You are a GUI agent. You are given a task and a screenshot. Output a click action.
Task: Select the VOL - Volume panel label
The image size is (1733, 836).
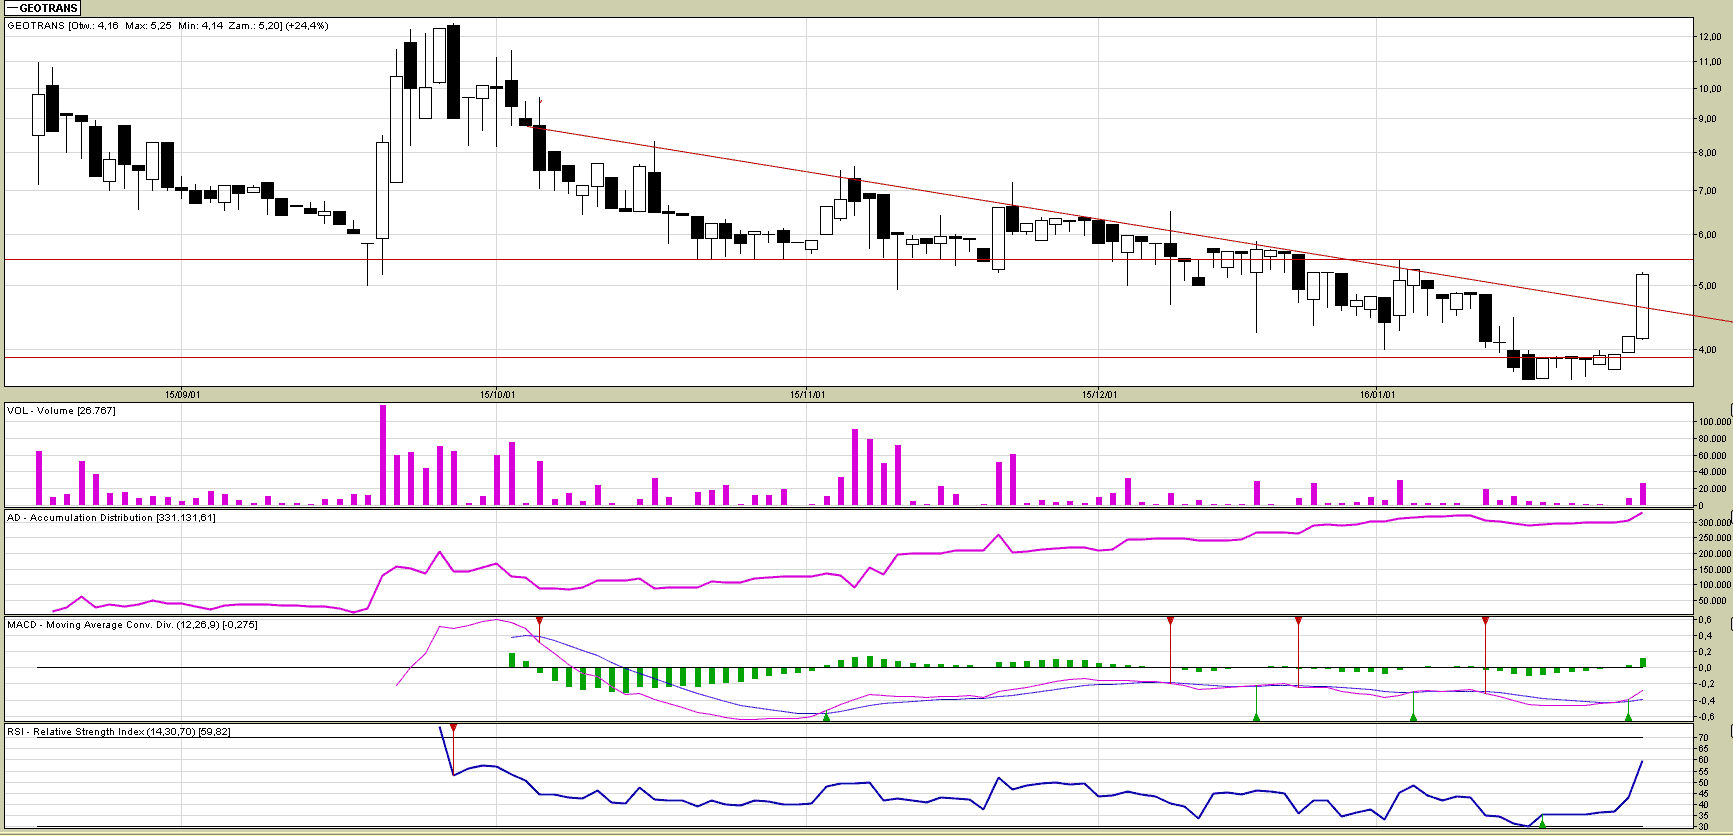61,411
